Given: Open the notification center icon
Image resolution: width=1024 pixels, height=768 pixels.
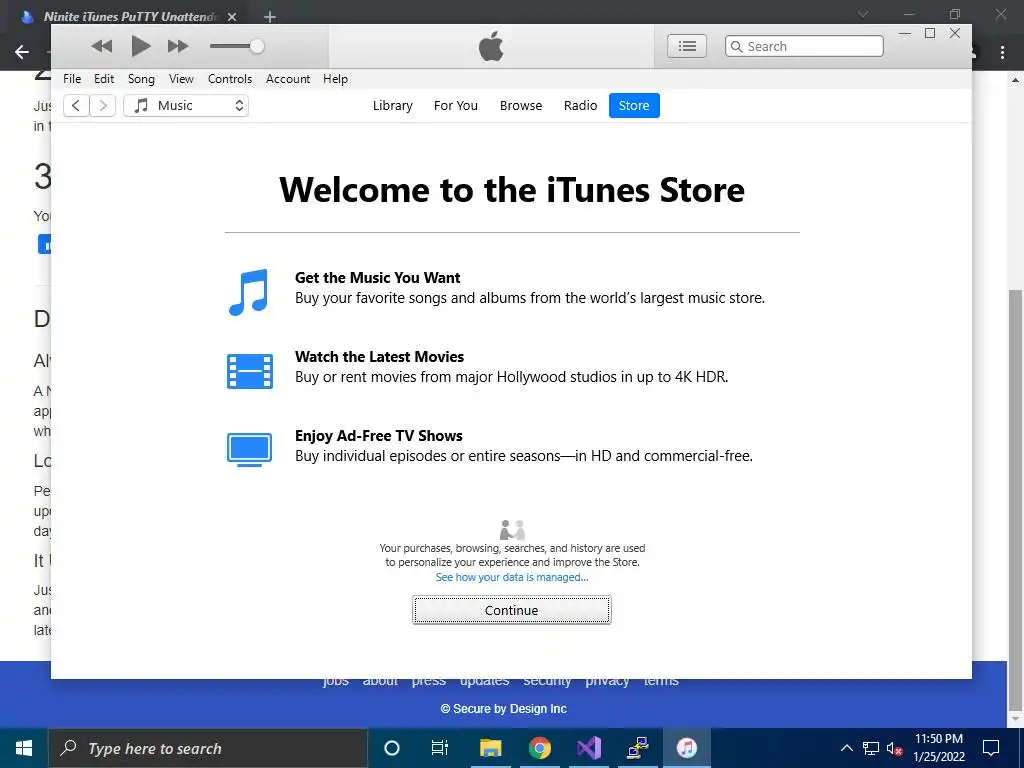Looking at the screenshot, I should [991, 748].
